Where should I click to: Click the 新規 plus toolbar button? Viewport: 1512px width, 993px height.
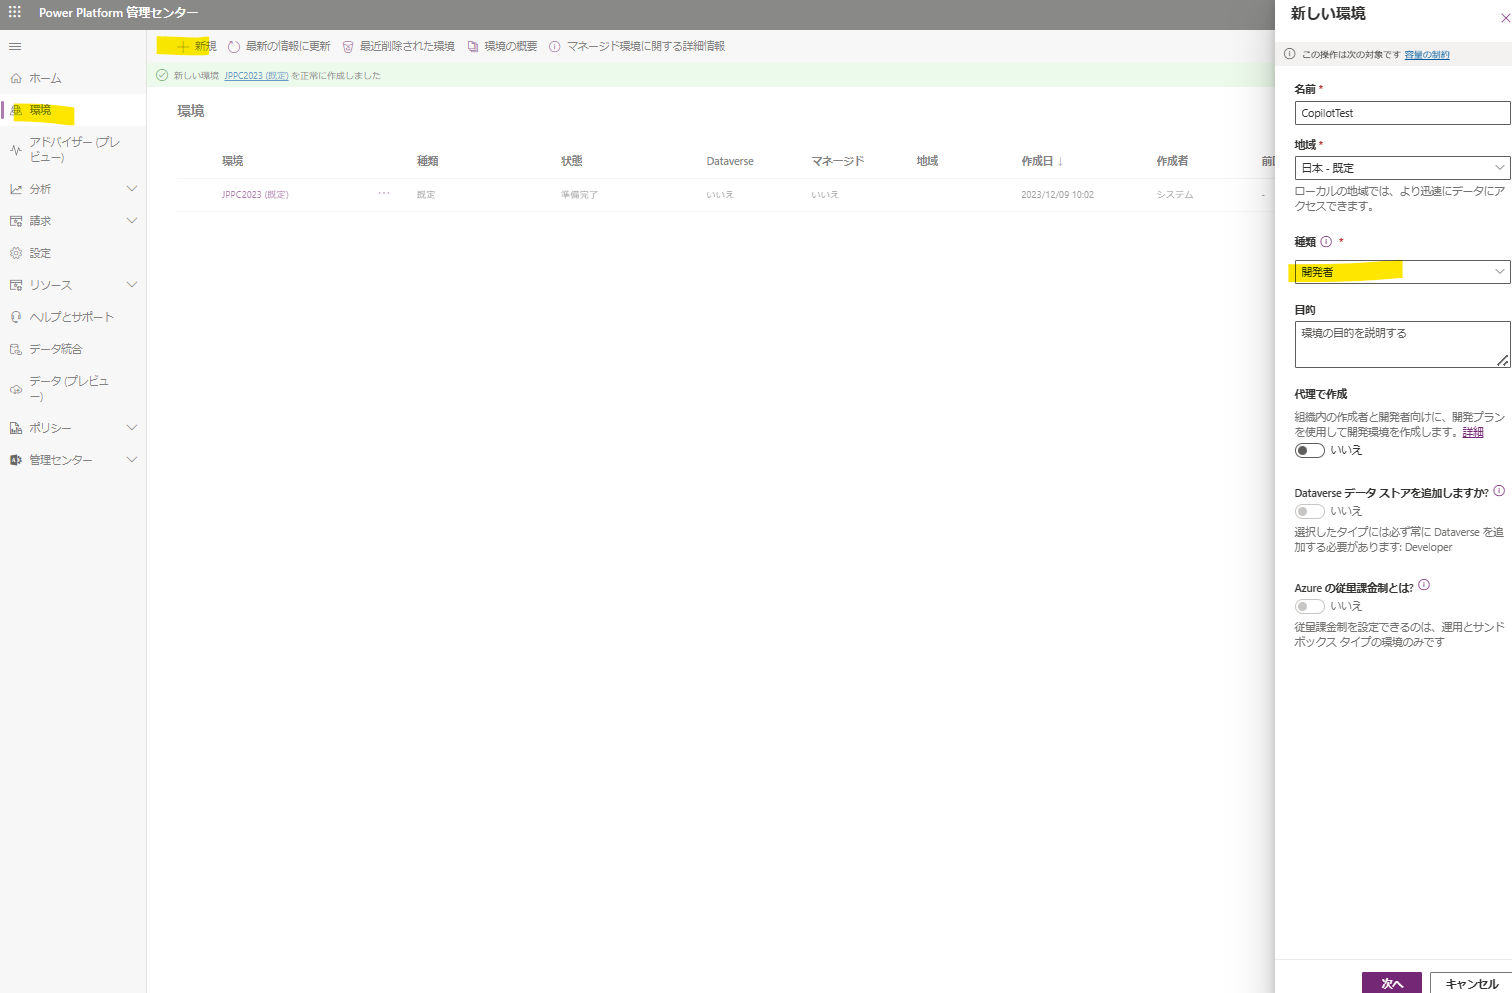coord(195,46)
